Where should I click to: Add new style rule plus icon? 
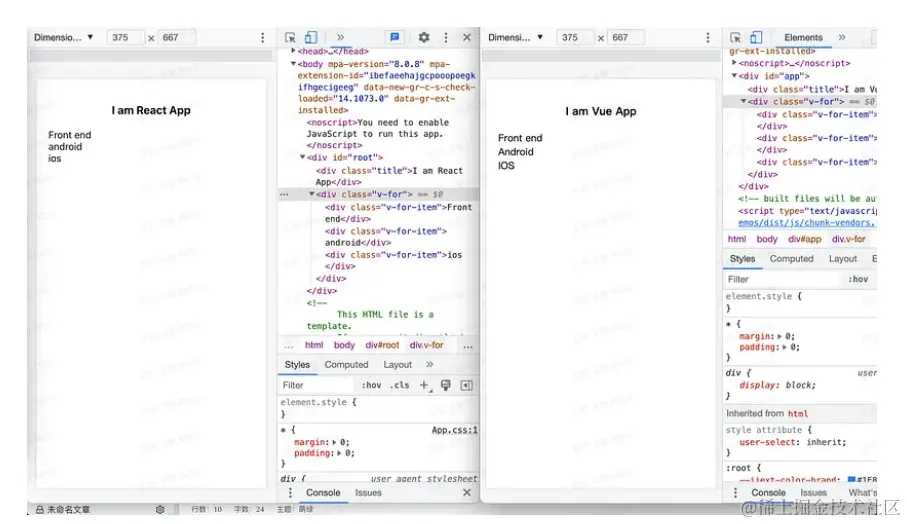pyautogui.click(x=424, y=385)
